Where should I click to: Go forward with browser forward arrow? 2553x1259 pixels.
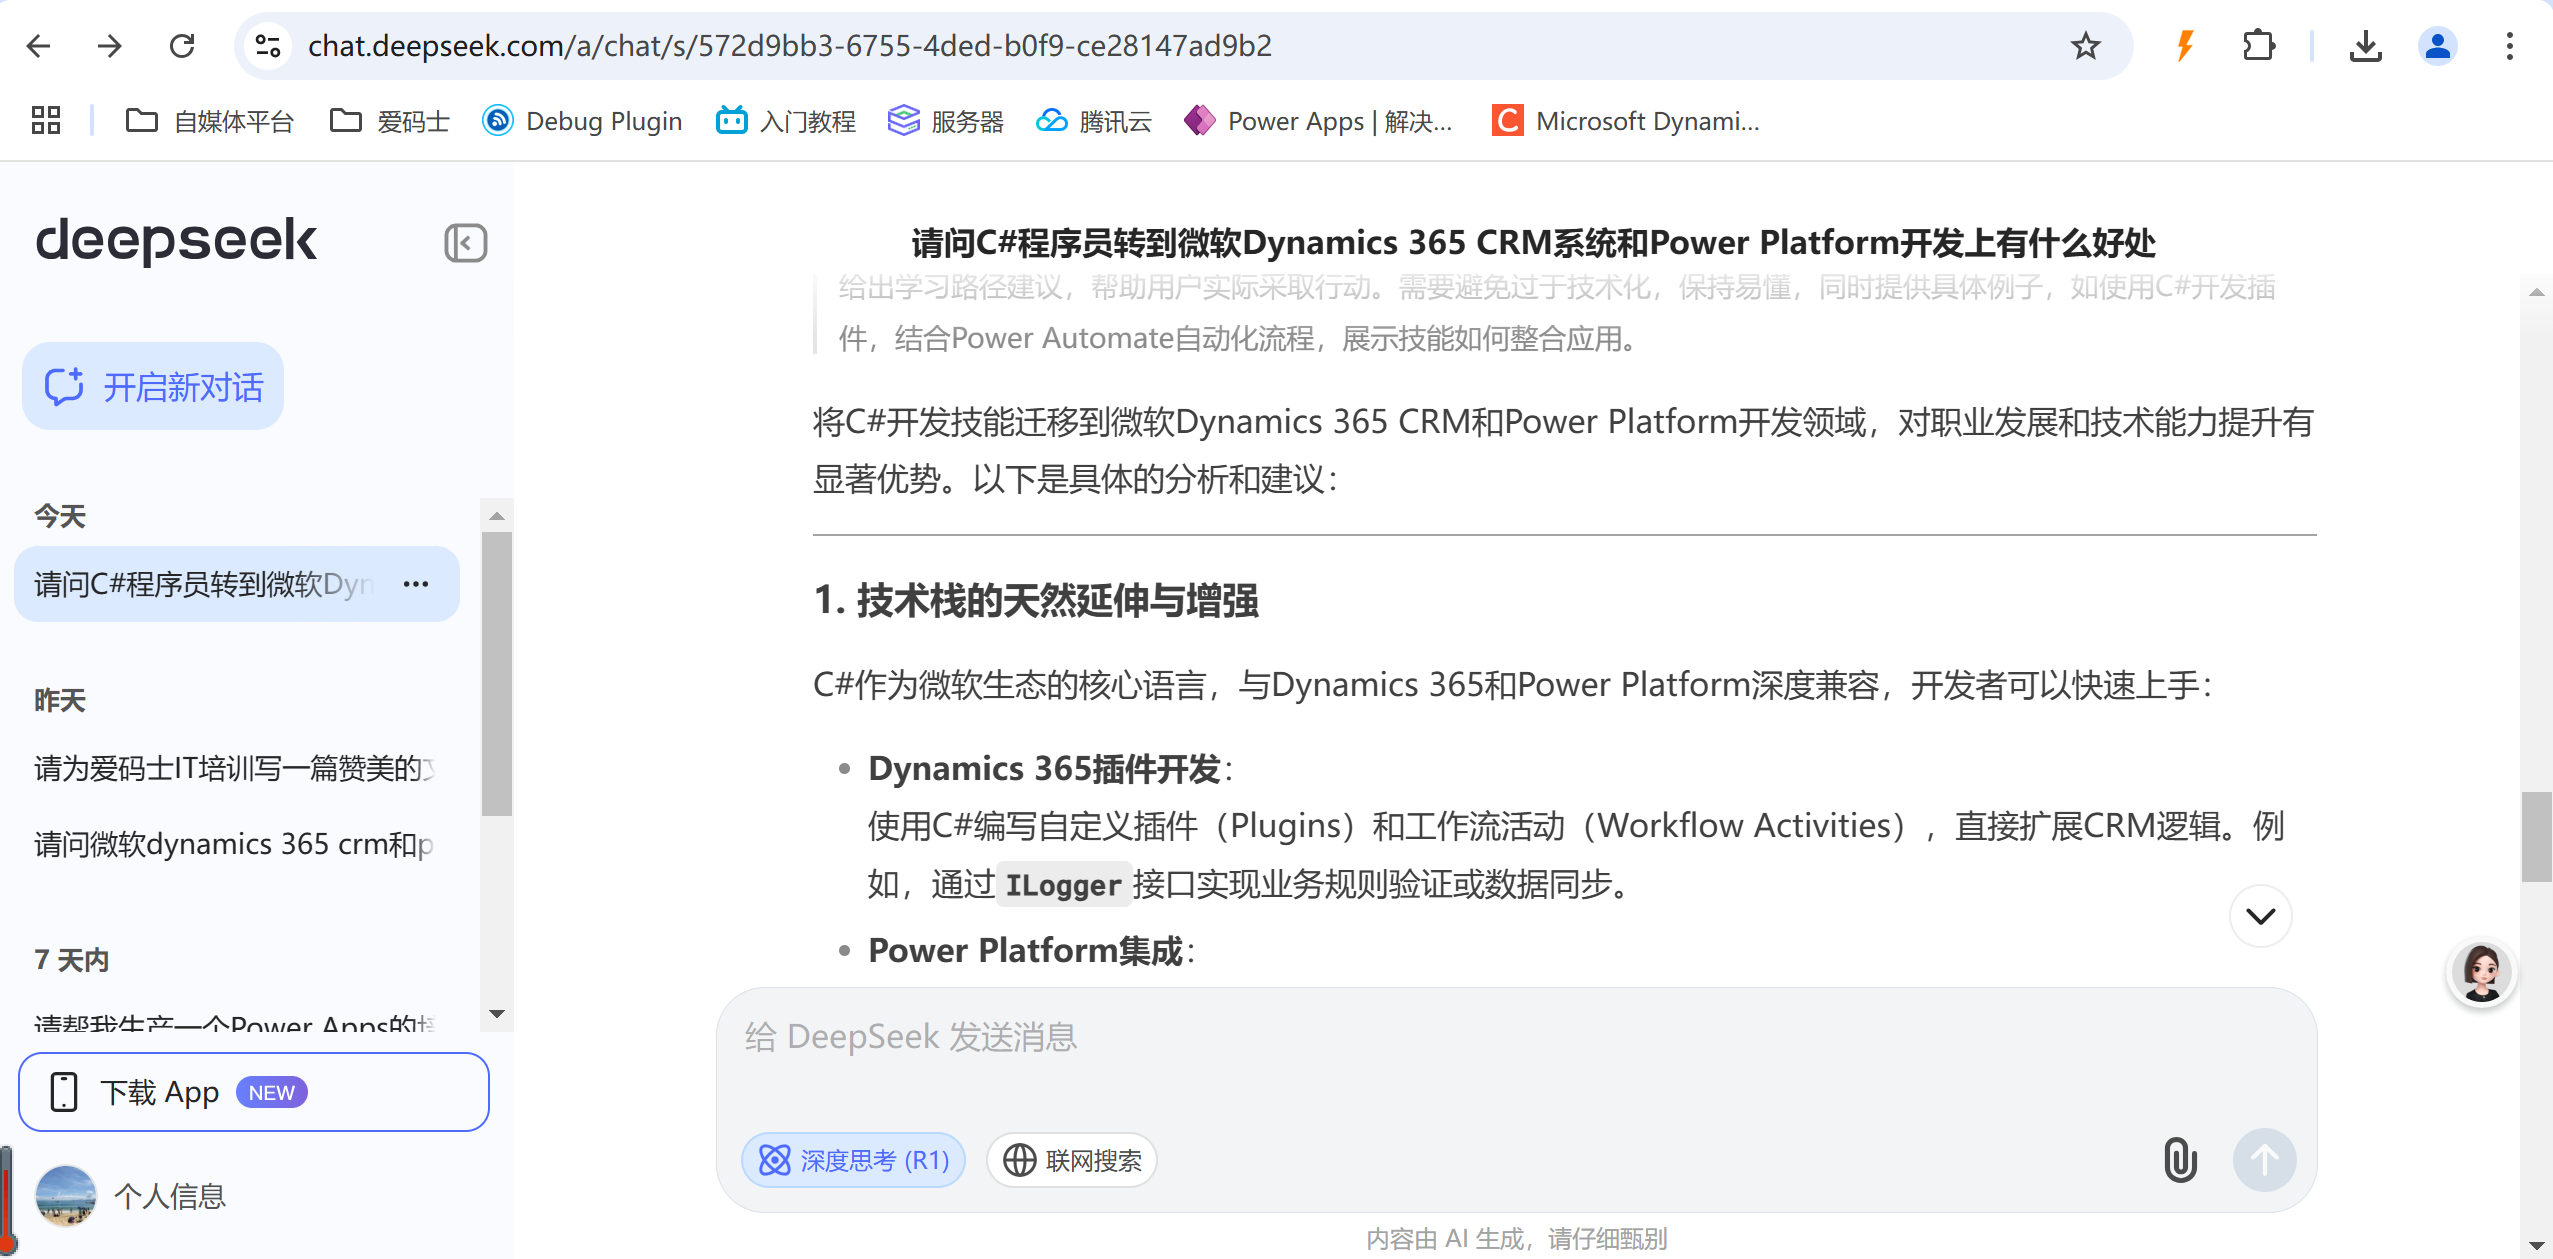click(110, 46)
